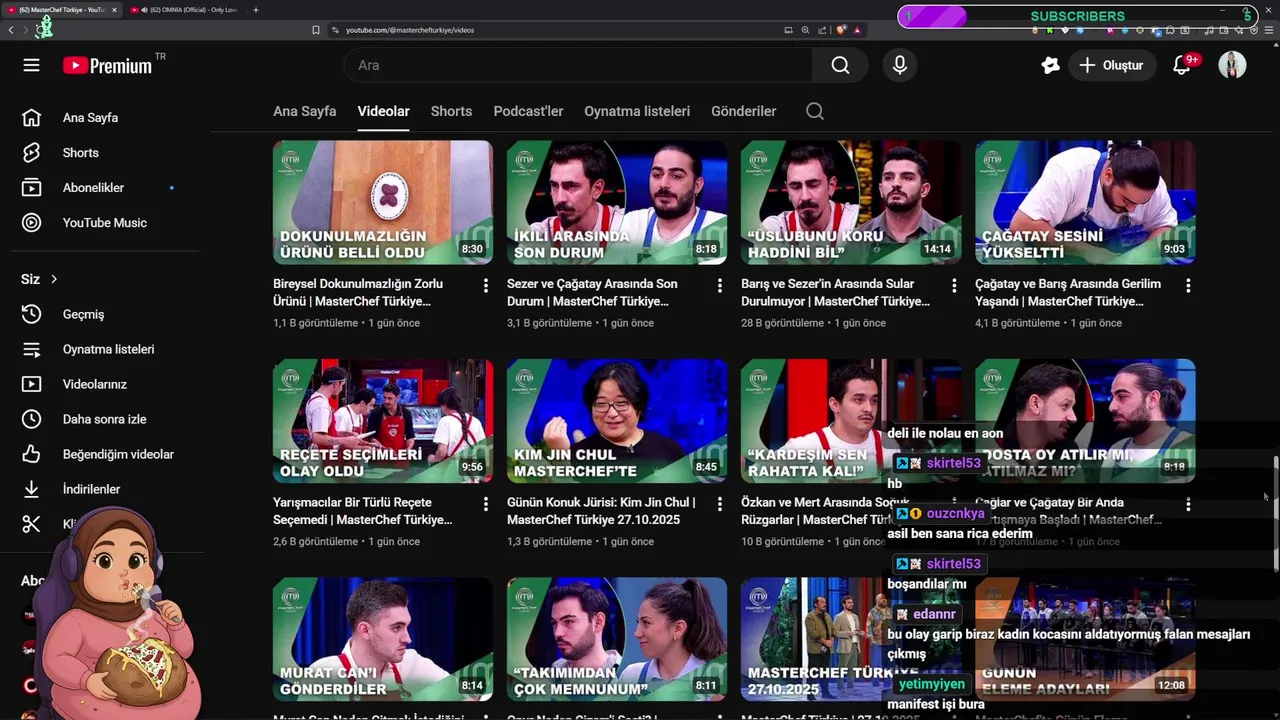Open options for Sezer ve Çağatay video
The image size is (1280, 720).
pyautogui.click(x=720, y=286)
